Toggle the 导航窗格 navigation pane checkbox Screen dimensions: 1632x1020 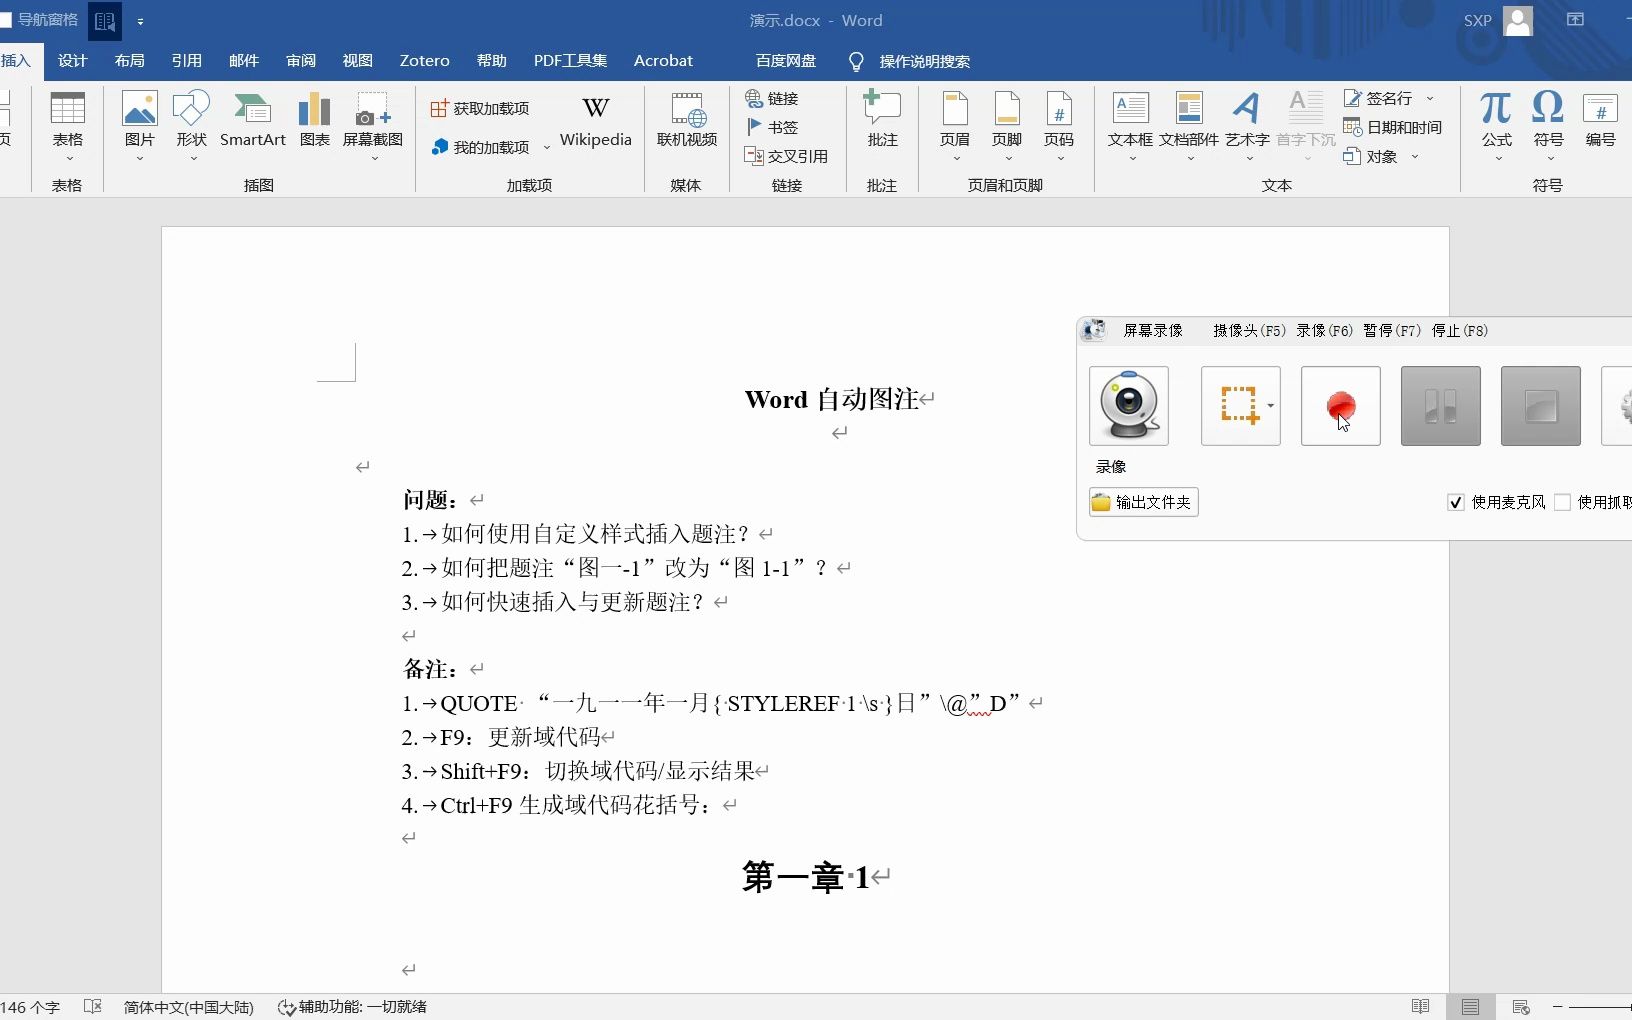pos(5,20)
